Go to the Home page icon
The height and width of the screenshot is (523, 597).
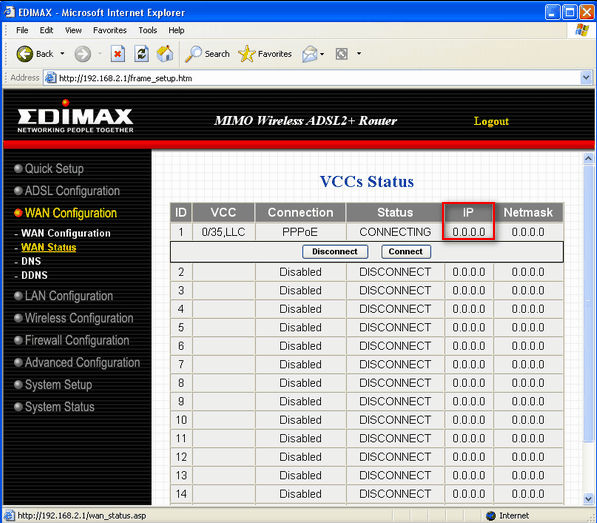click(x=165, y=54)
